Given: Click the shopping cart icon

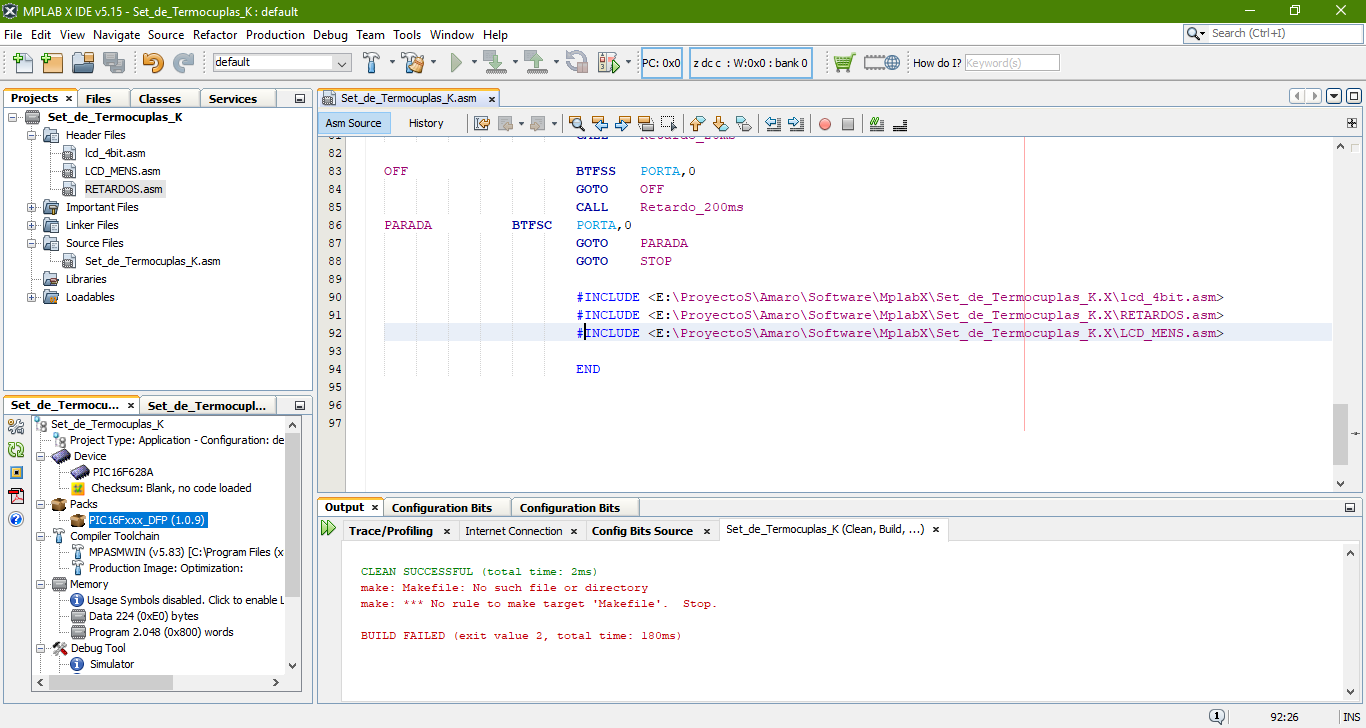Looking at the screenshot, I should click(844, 62).
